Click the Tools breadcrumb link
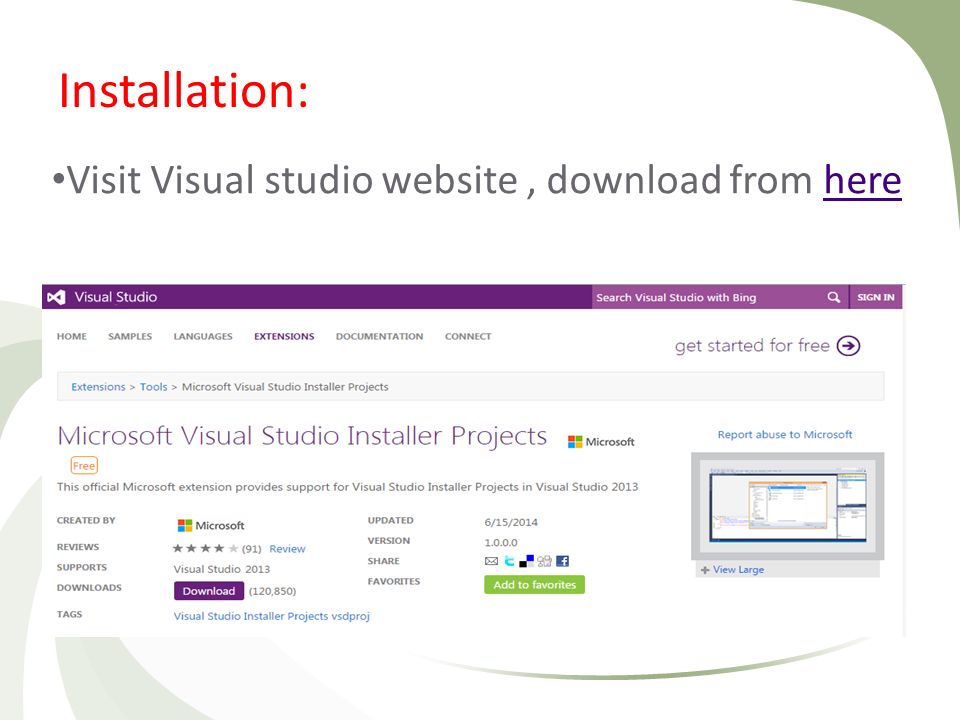Image resolution: width=960 pixels, height=720 pixels. (x=153, y=387)
